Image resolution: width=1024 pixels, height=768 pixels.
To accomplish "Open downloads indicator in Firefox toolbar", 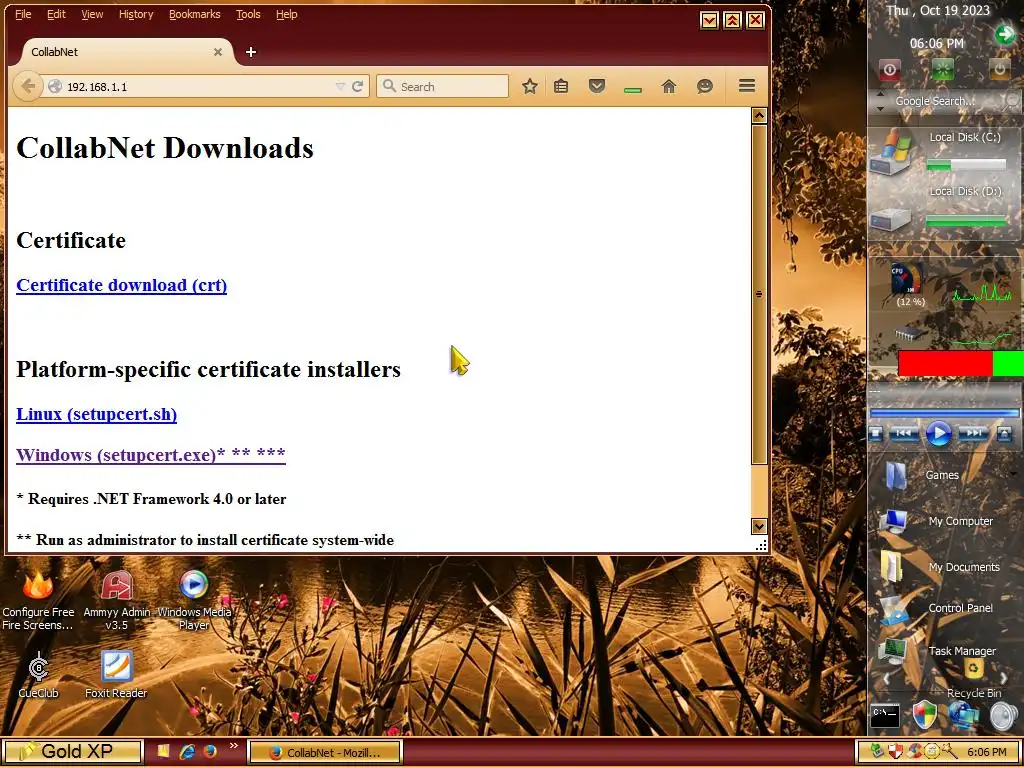I will tap(632, 89).
